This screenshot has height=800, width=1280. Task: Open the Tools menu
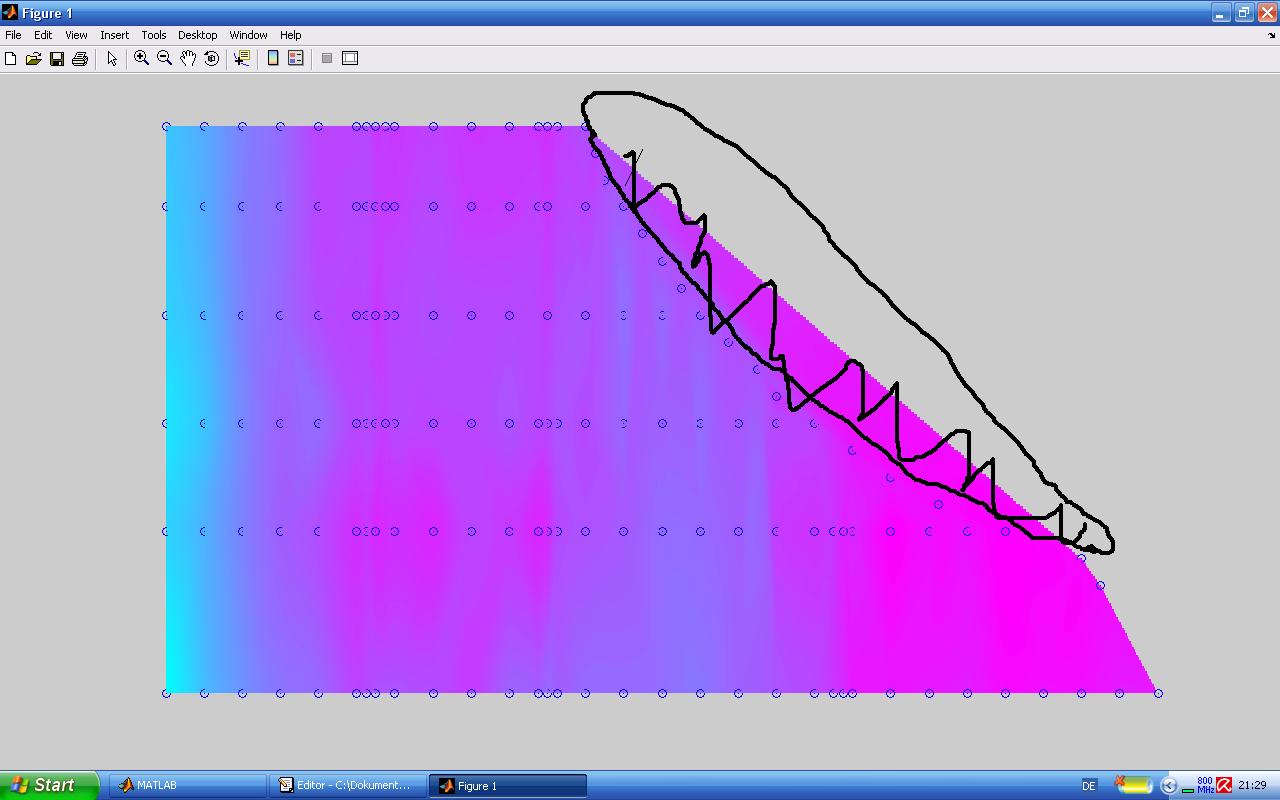(x=153, y=35)
